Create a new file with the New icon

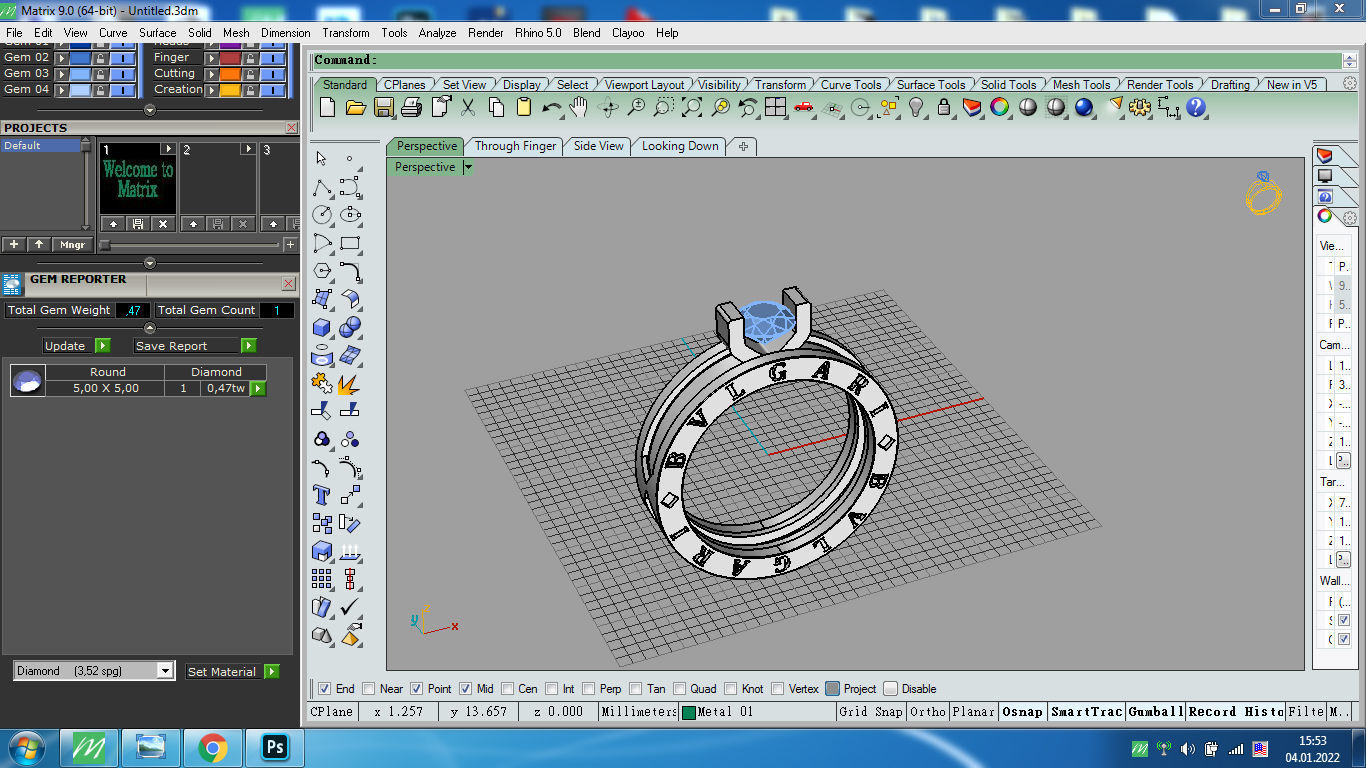(x=327, y=107)
